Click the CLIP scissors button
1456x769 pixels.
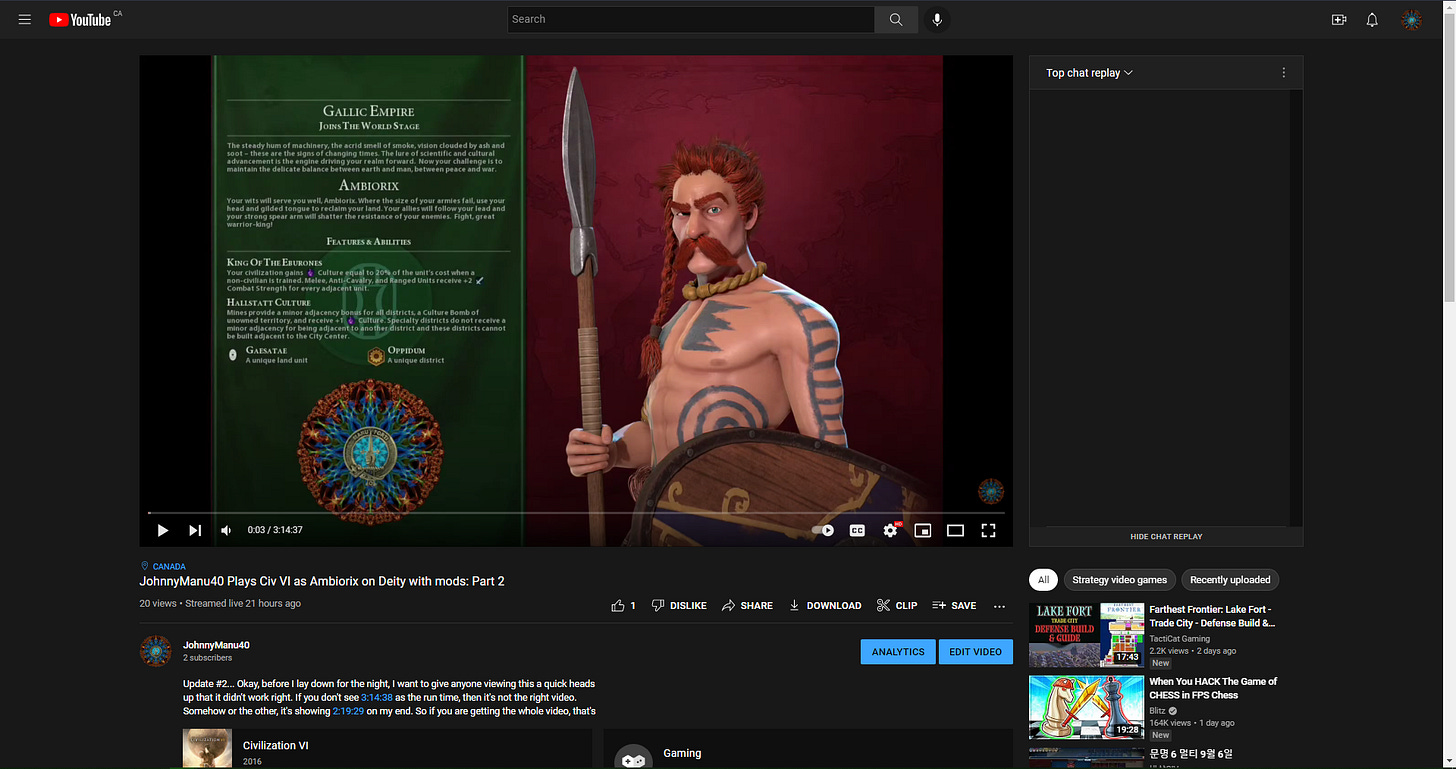896,605
